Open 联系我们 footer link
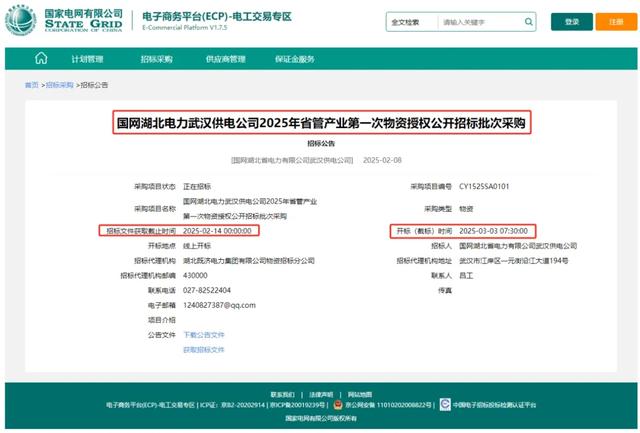 pos(282,395)
